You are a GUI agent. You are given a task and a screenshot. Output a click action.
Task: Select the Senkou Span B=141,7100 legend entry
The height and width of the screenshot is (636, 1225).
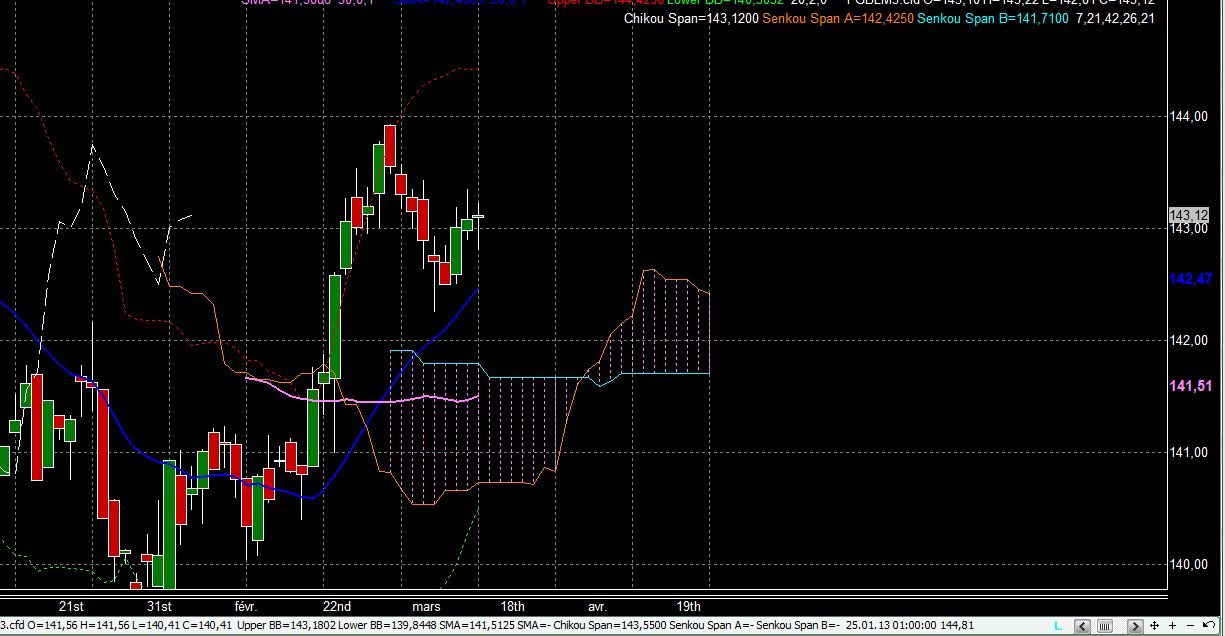click(x=993, y=19)
